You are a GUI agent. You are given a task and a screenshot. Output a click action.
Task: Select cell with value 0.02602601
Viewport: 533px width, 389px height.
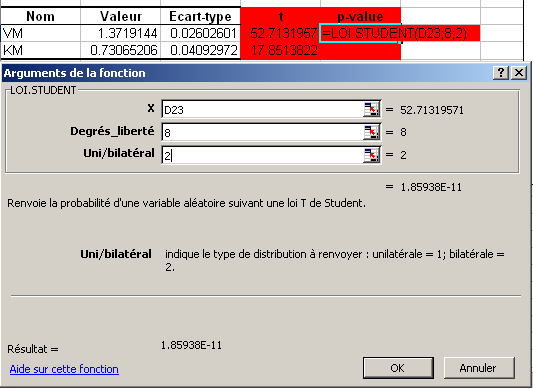200,33
